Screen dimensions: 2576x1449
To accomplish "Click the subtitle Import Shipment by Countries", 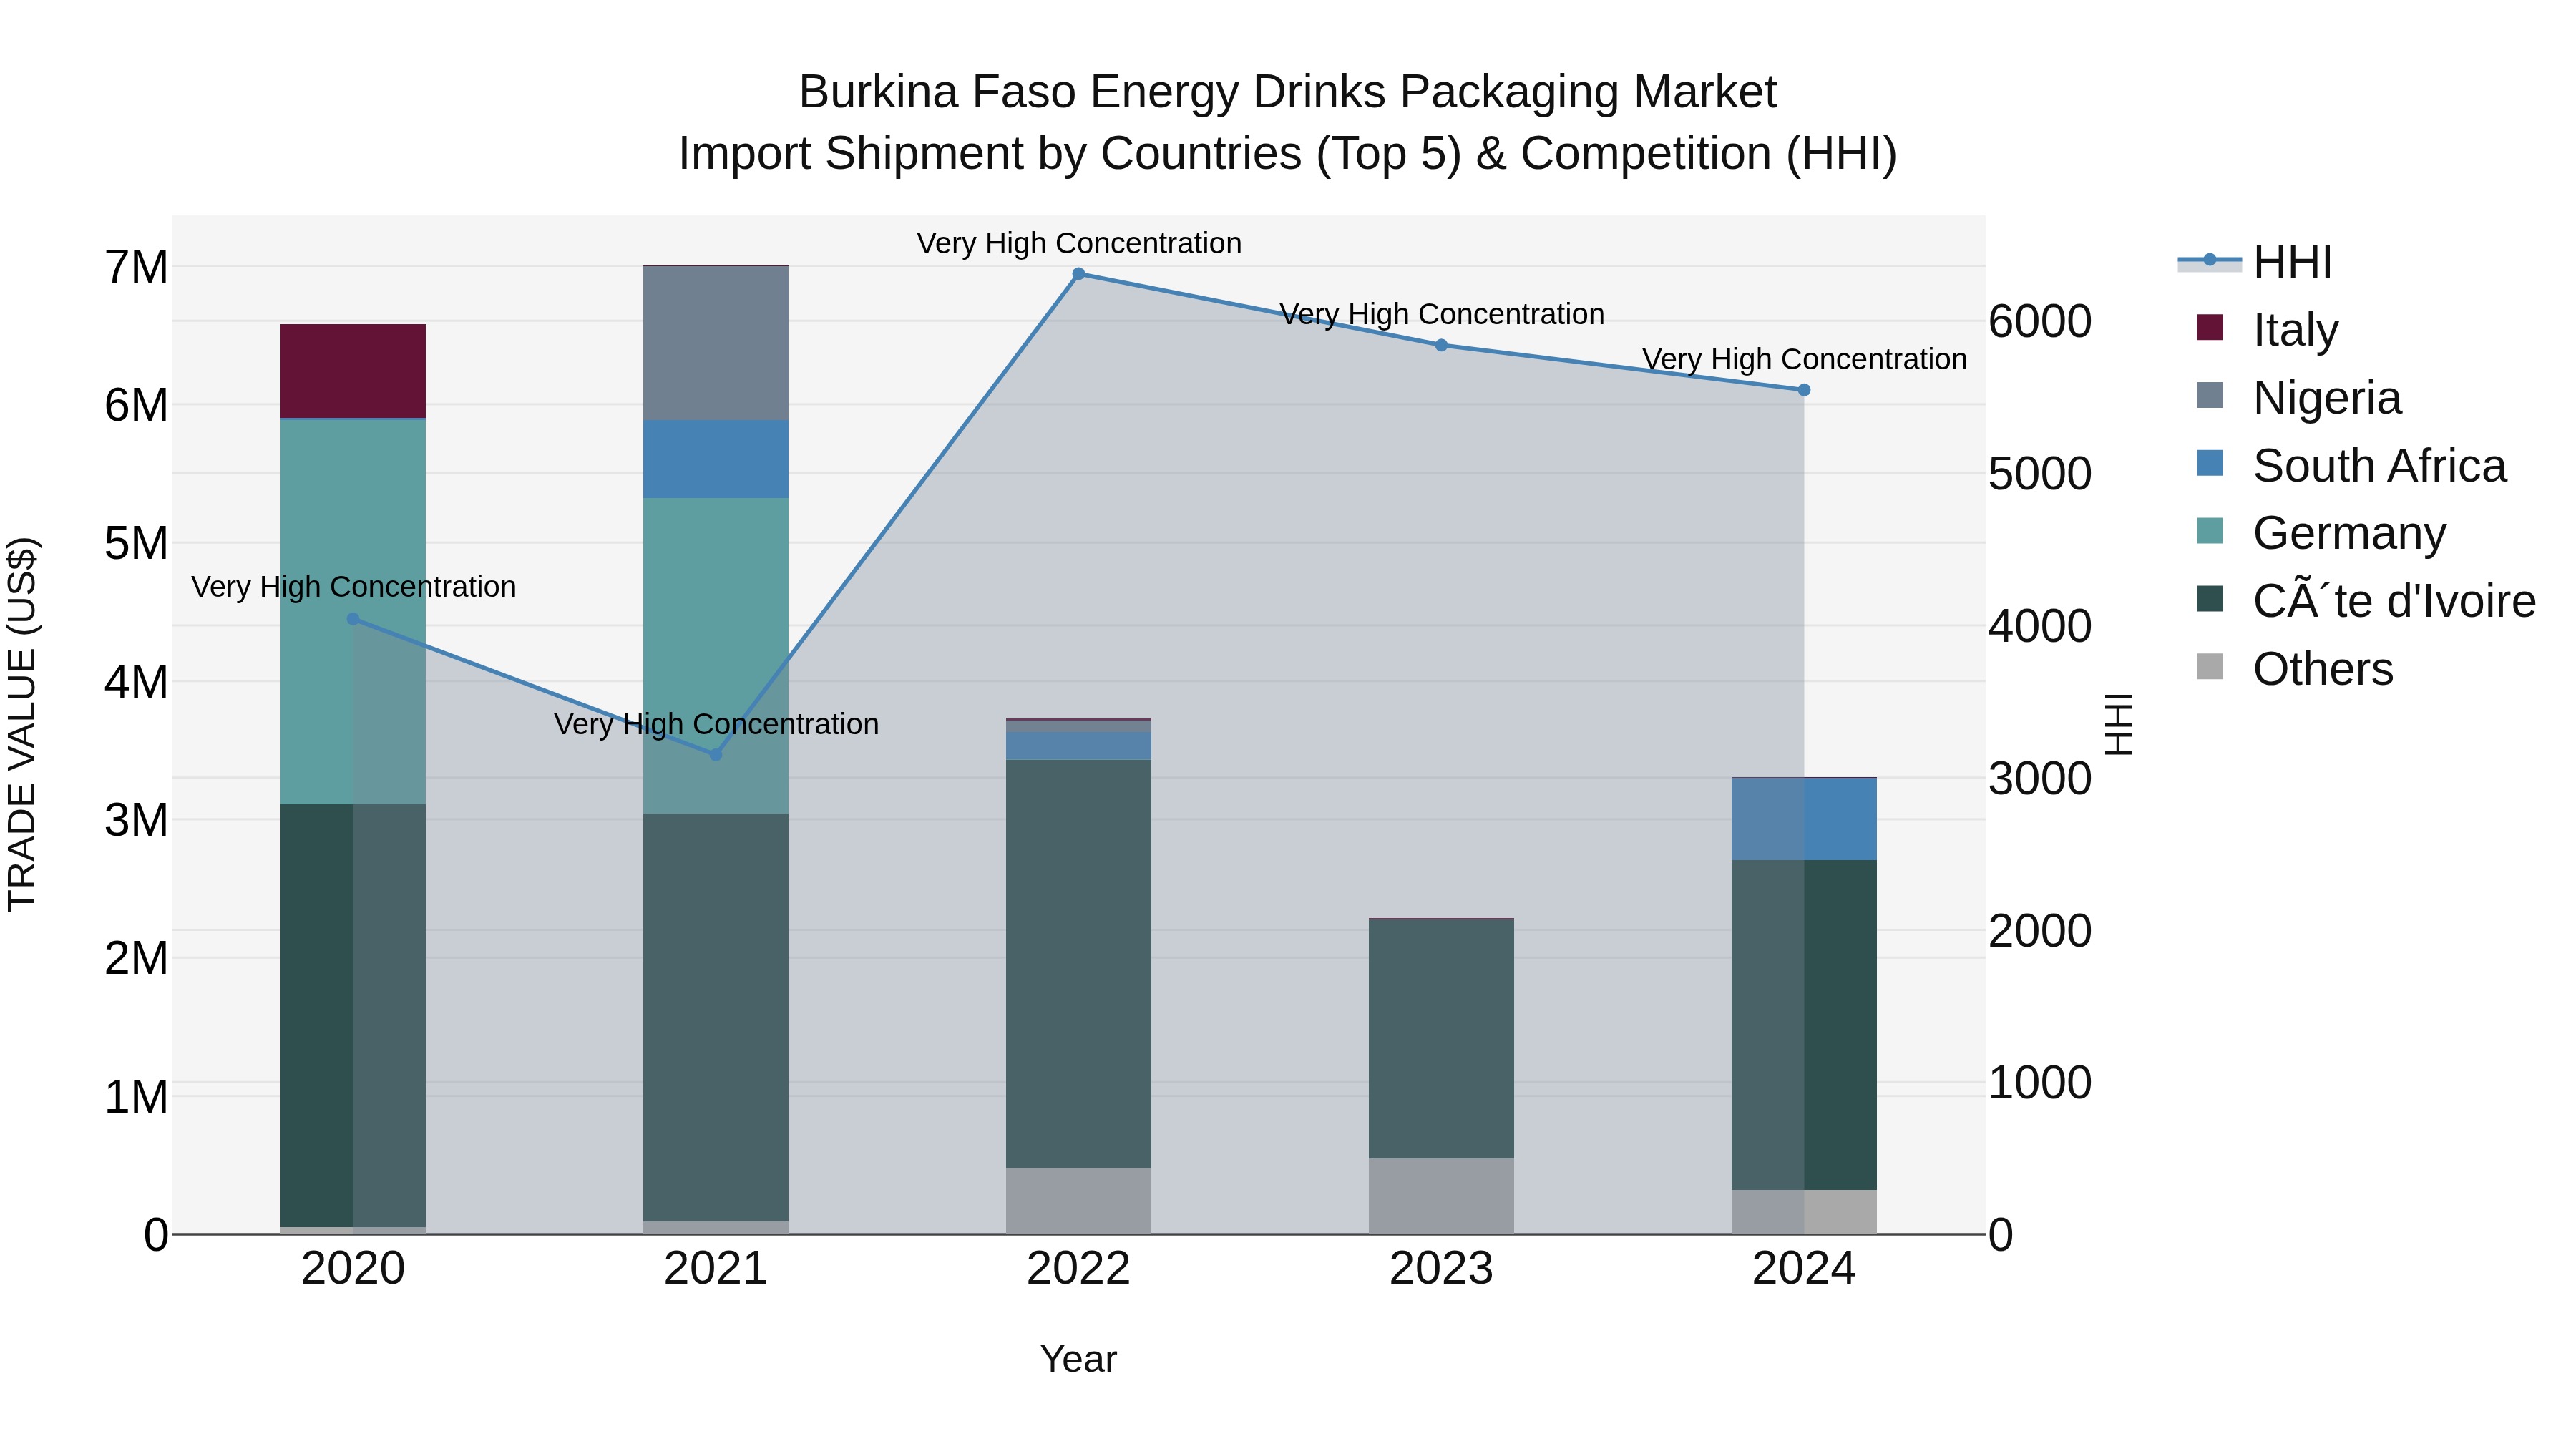I will (1288, 154).
